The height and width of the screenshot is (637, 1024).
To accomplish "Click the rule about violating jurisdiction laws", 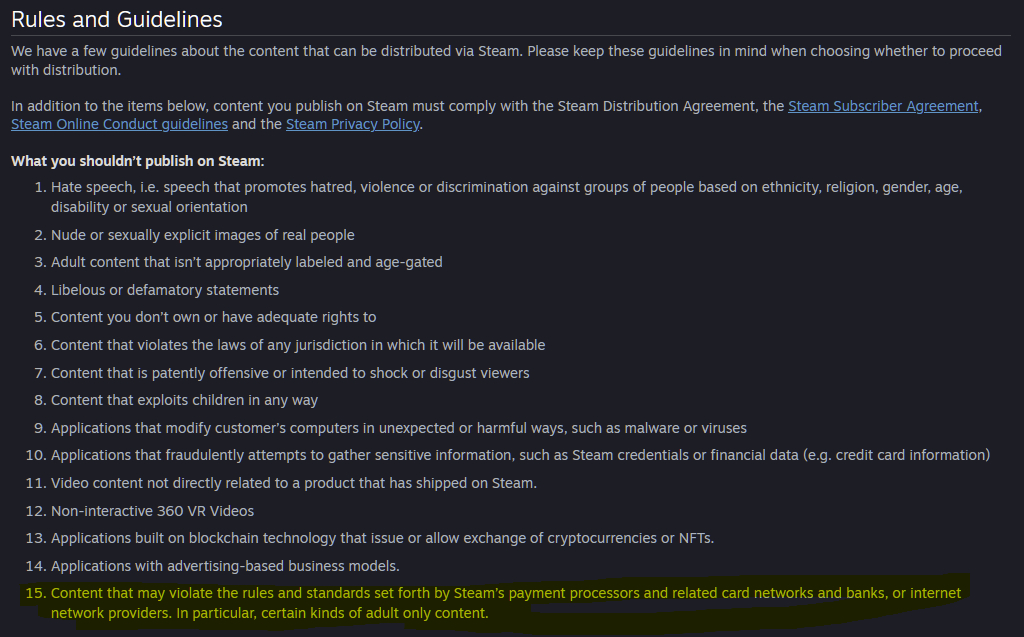I will click(298, 345).
